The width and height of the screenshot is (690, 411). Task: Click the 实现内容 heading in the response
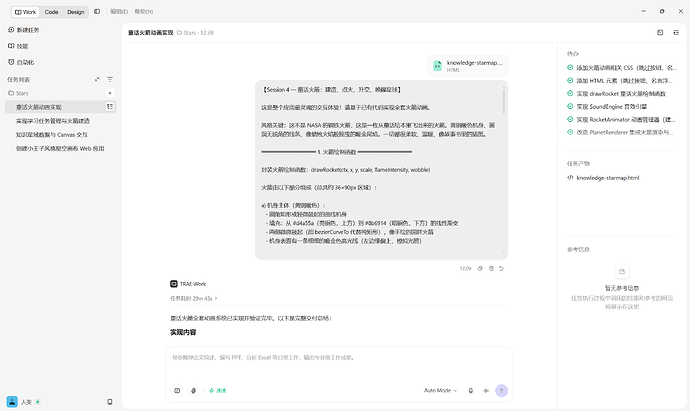tap(183, 332)
